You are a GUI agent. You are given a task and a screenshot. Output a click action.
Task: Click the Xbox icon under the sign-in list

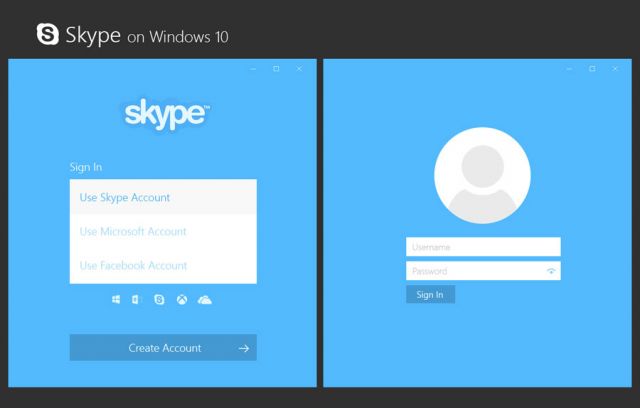[x=182, y=300]
